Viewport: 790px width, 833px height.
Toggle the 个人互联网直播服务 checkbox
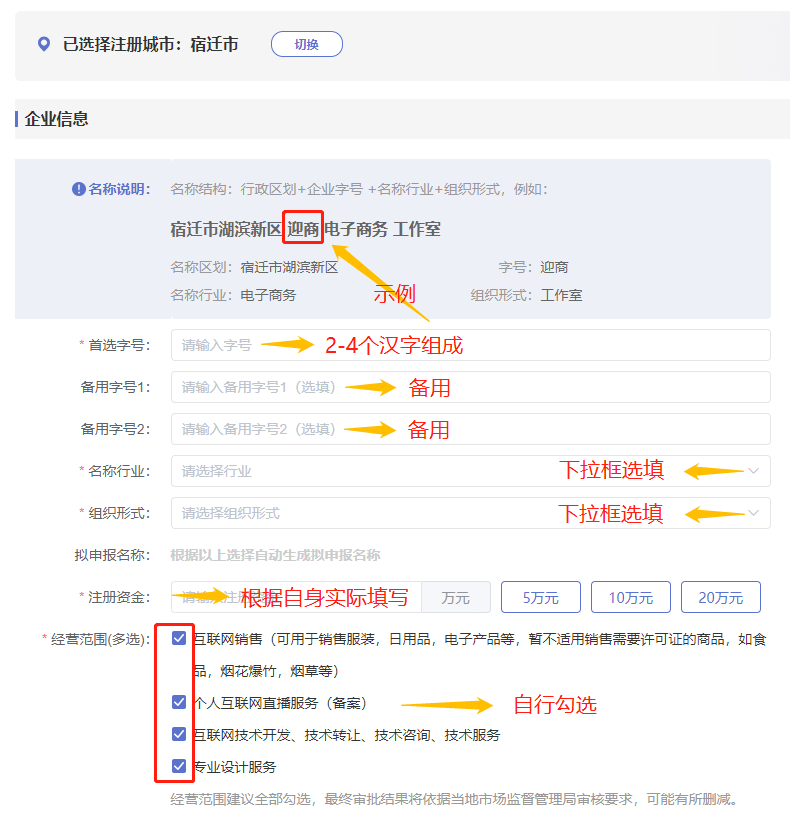179,702
